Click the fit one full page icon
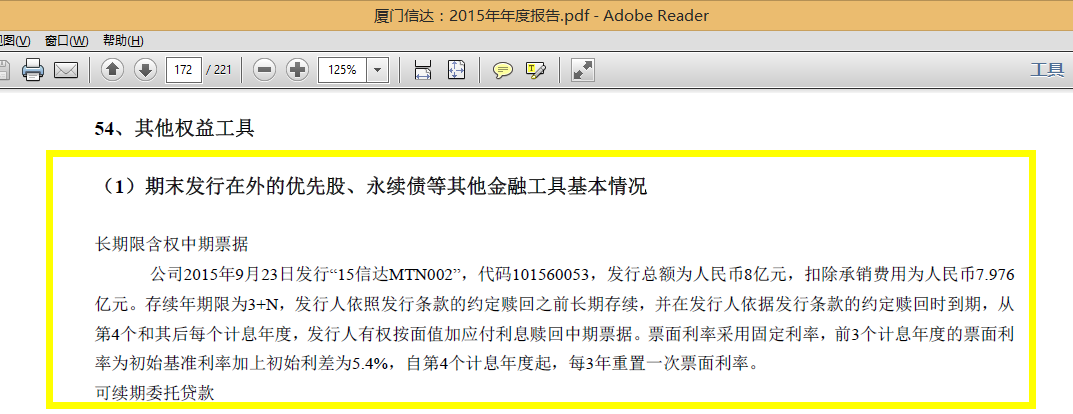 pos(456,70)
